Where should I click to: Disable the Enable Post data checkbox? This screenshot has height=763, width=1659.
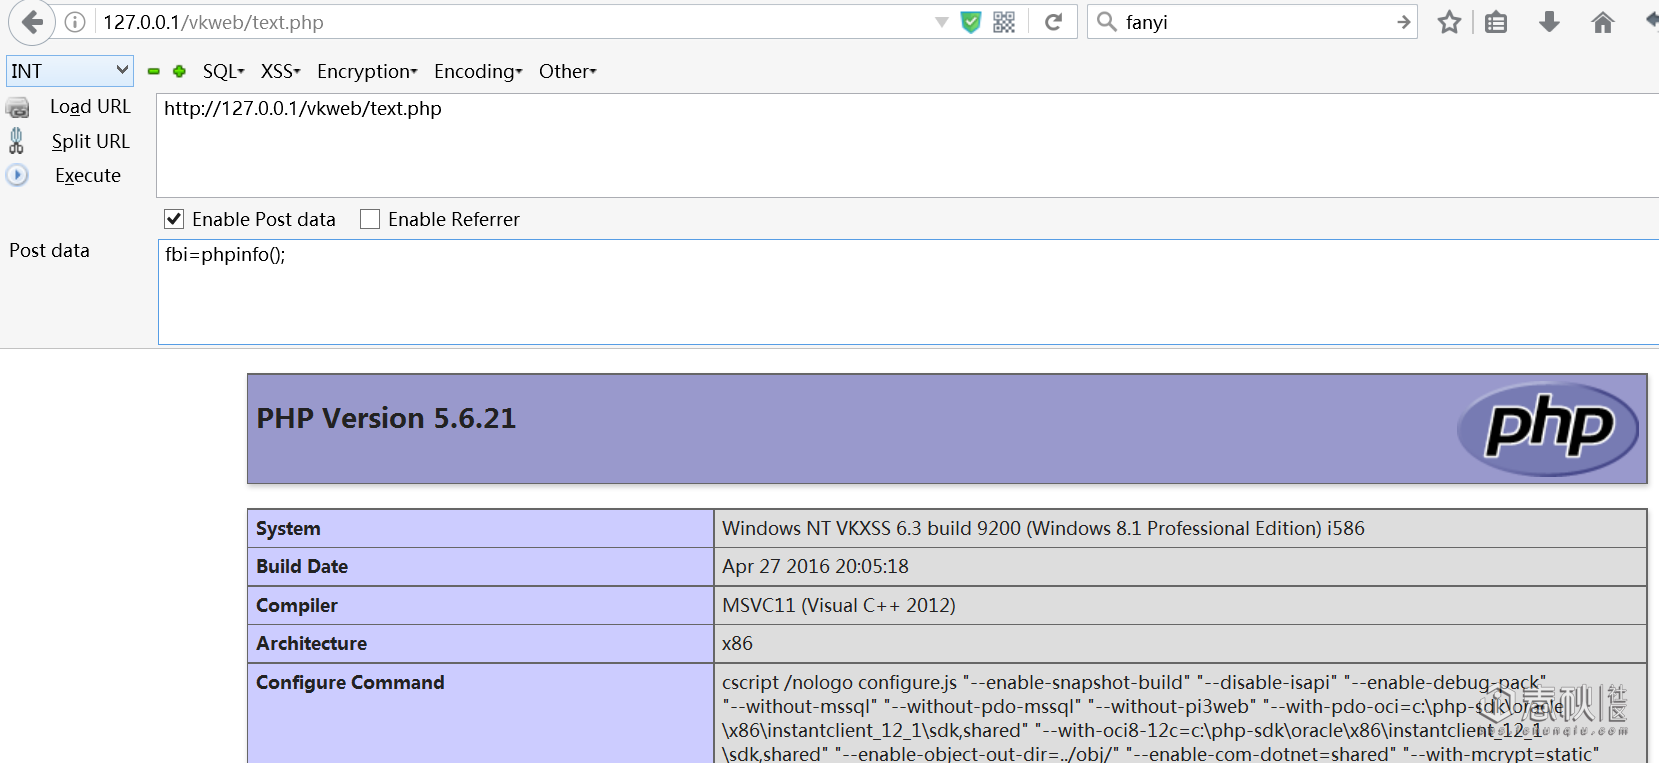click(x=174, y=219)
